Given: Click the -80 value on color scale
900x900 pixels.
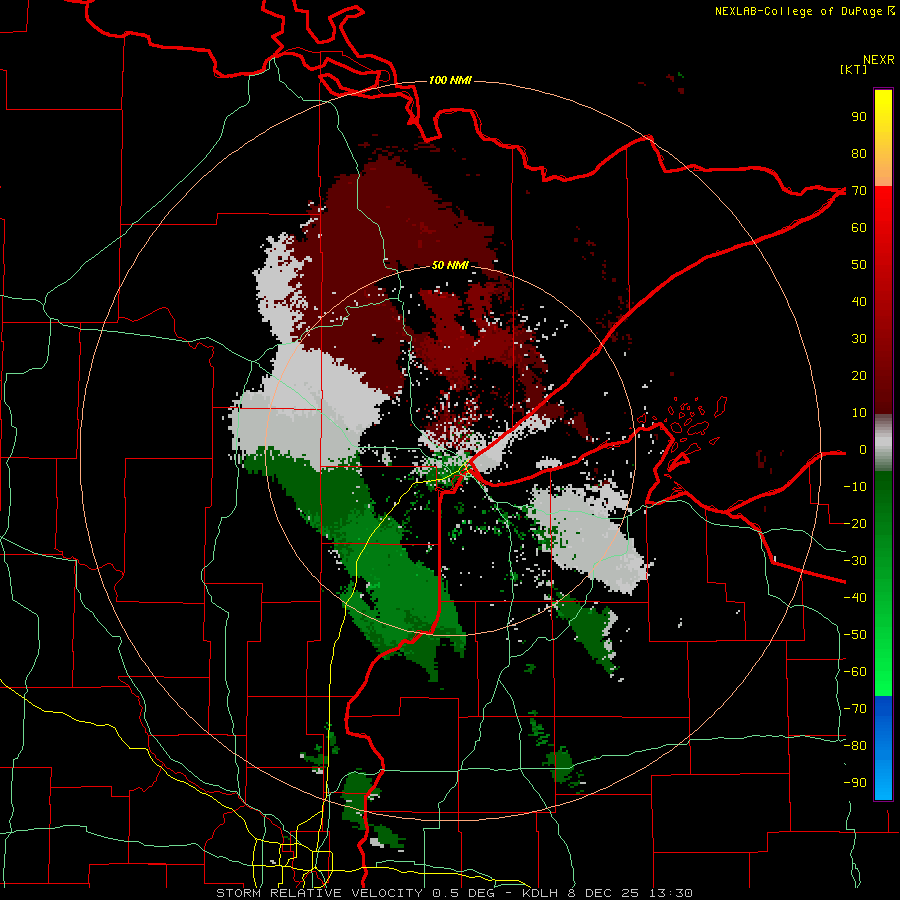Looking at the screenshot, I should pyautogui.click(x=855, y=746).
